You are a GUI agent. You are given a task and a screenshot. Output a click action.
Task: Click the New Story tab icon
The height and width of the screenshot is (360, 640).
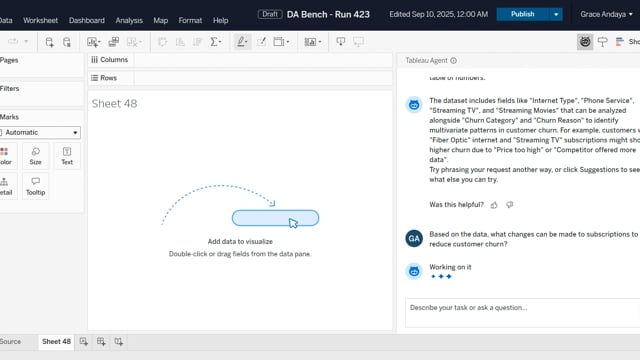coord(119,342)
